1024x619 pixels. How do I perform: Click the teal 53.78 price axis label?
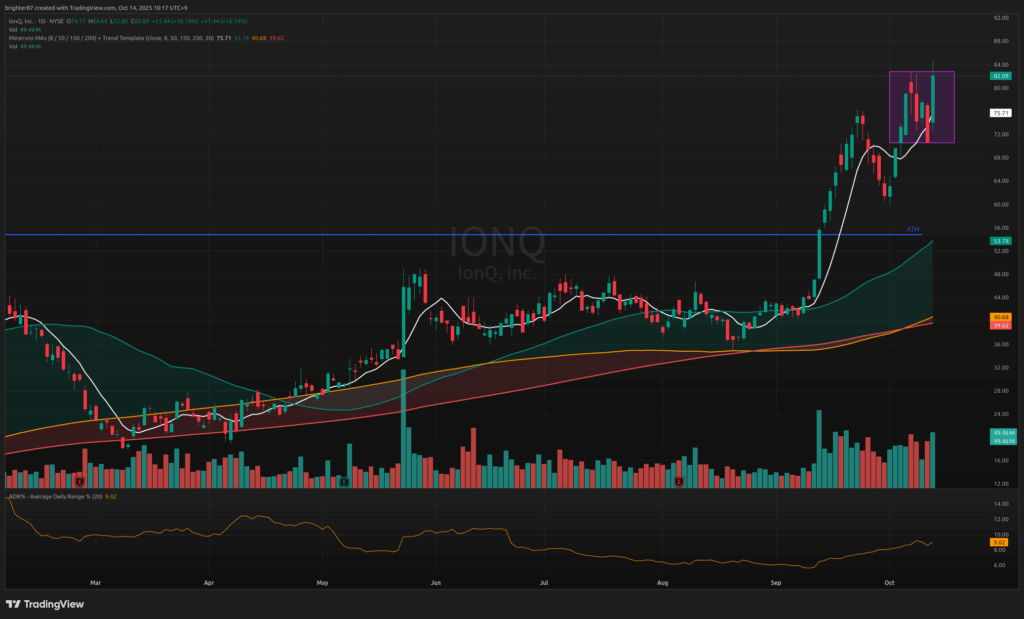[x=999, y=241]
